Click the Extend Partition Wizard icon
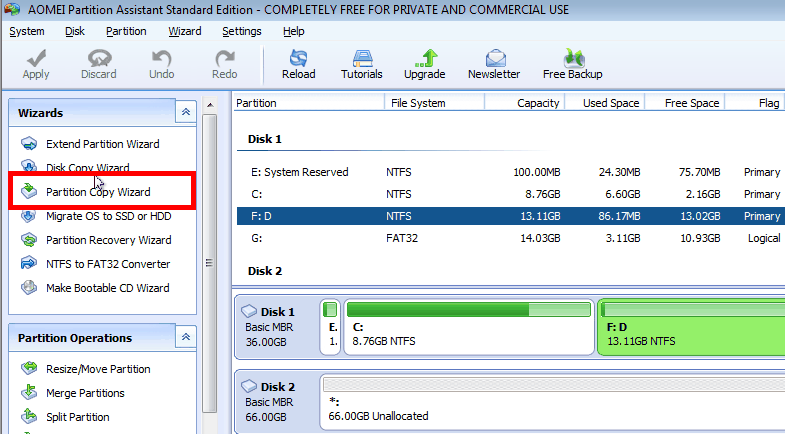This screenshot has width=785, height=434. [29, 144]
